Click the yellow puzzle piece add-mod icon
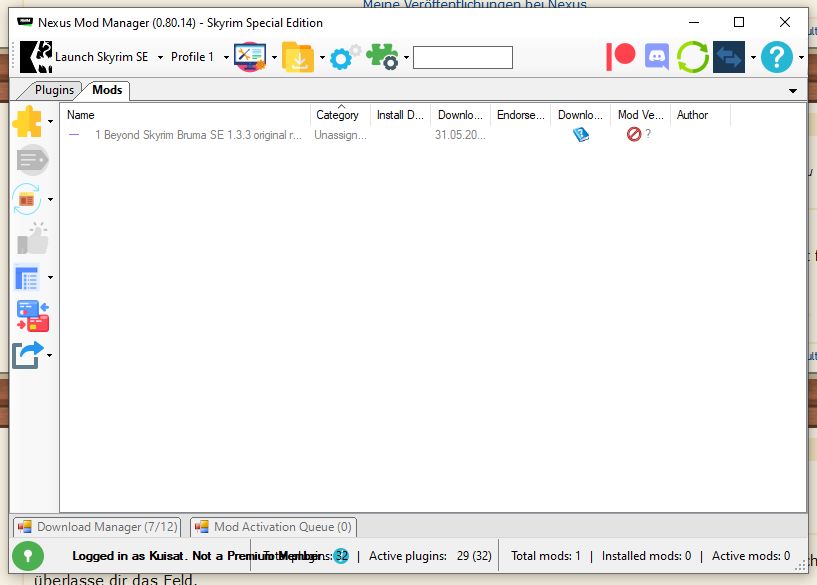The height and width of the screenshot is (585, 817). tap(28, 123)
